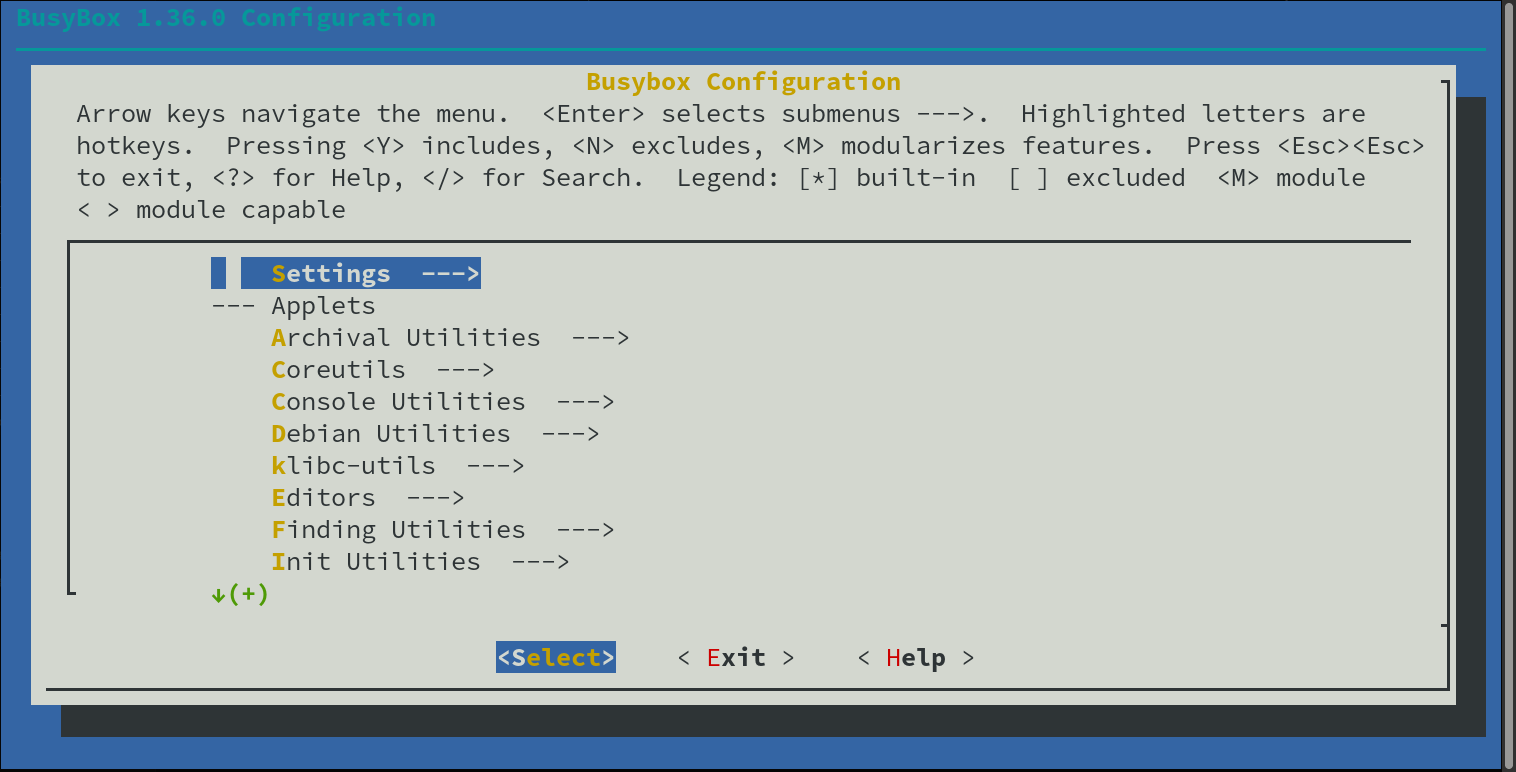Open the Coreutils submenu

(383, 369)
